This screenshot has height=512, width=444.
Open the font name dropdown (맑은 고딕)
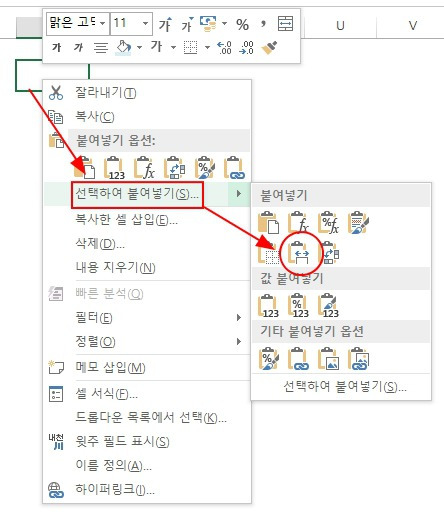tap(103, 24)
